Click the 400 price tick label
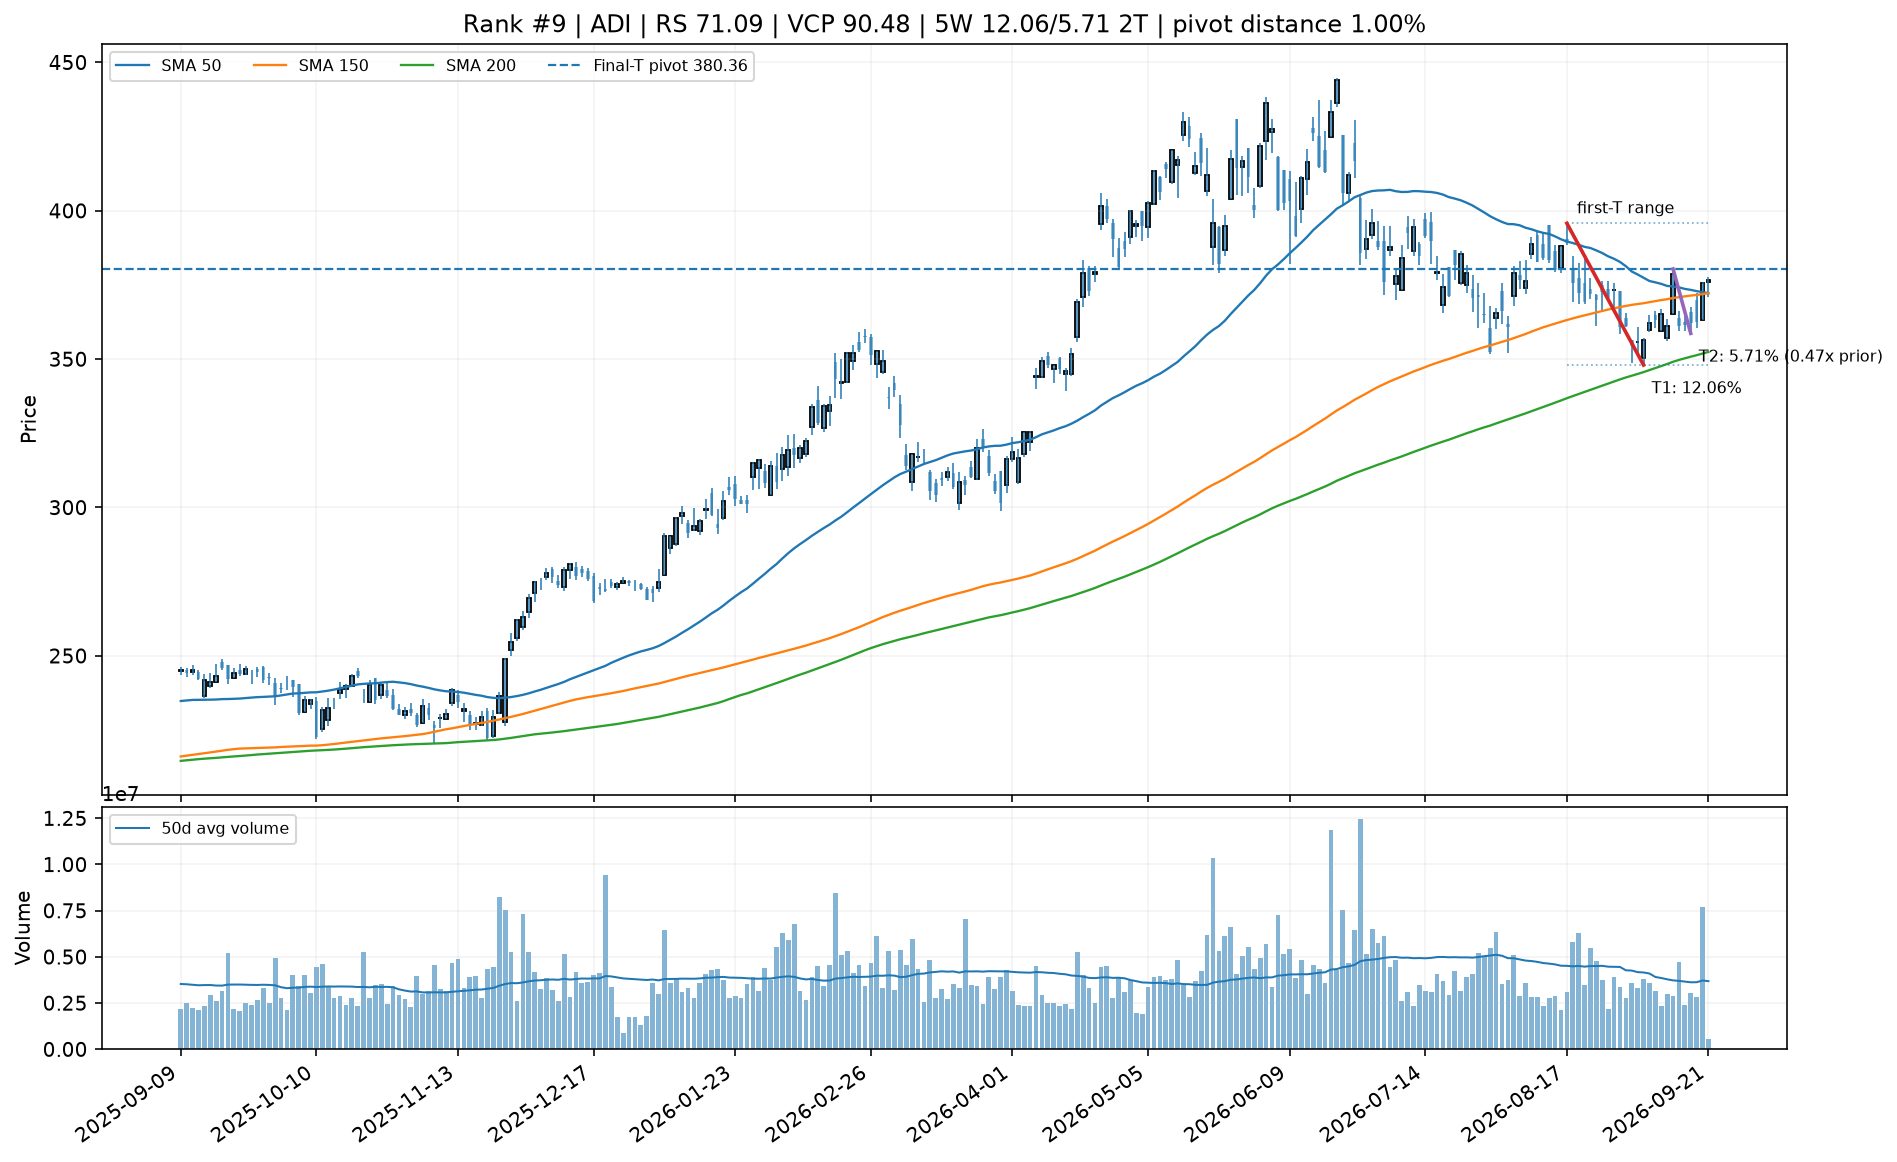This screenshot has width=1897, height=1162. (x=69, y=211)
